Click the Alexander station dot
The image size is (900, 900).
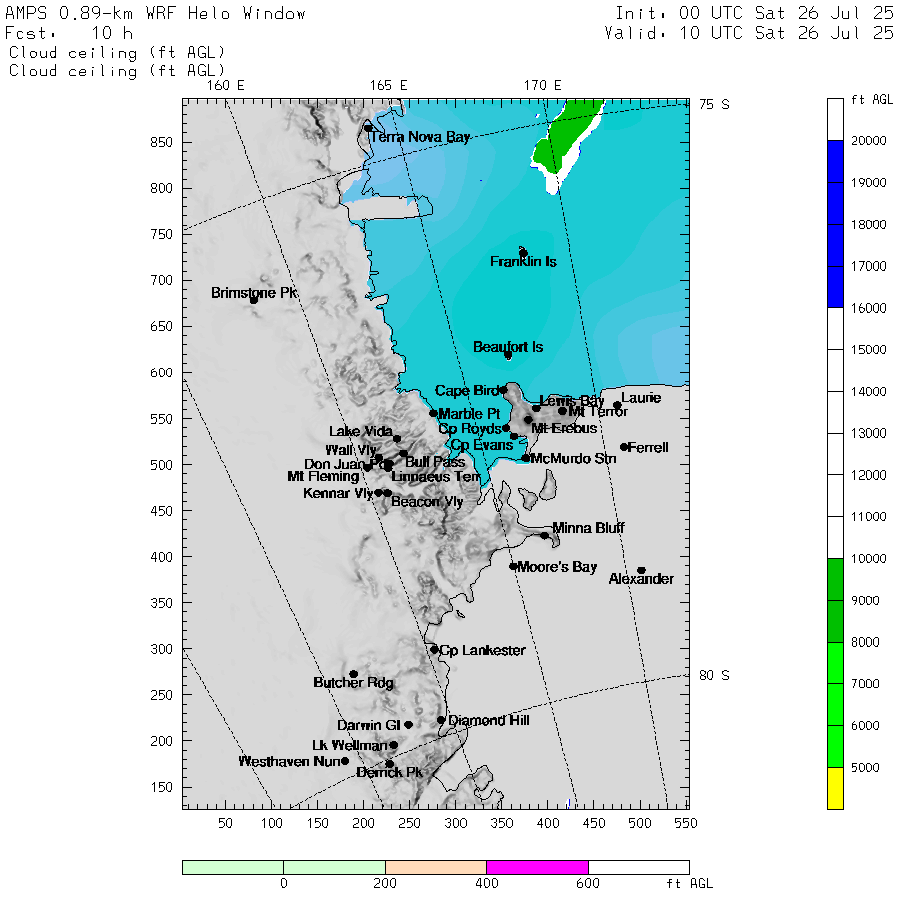coord(641,571)
